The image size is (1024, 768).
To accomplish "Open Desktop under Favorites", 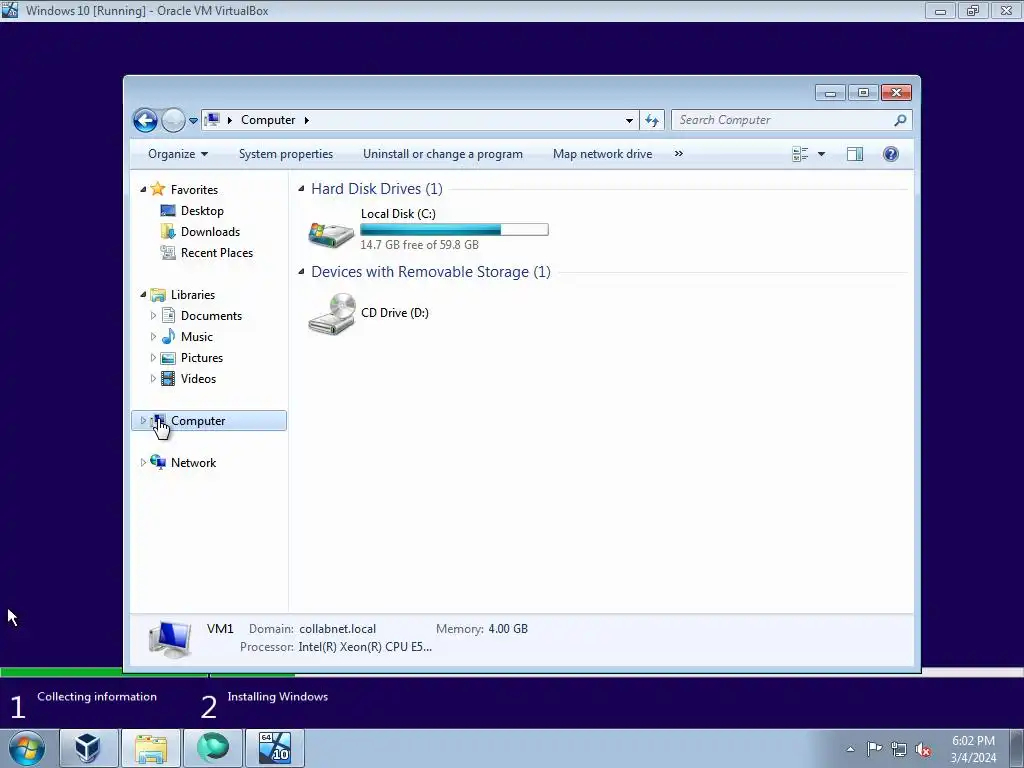I will 202,211.
